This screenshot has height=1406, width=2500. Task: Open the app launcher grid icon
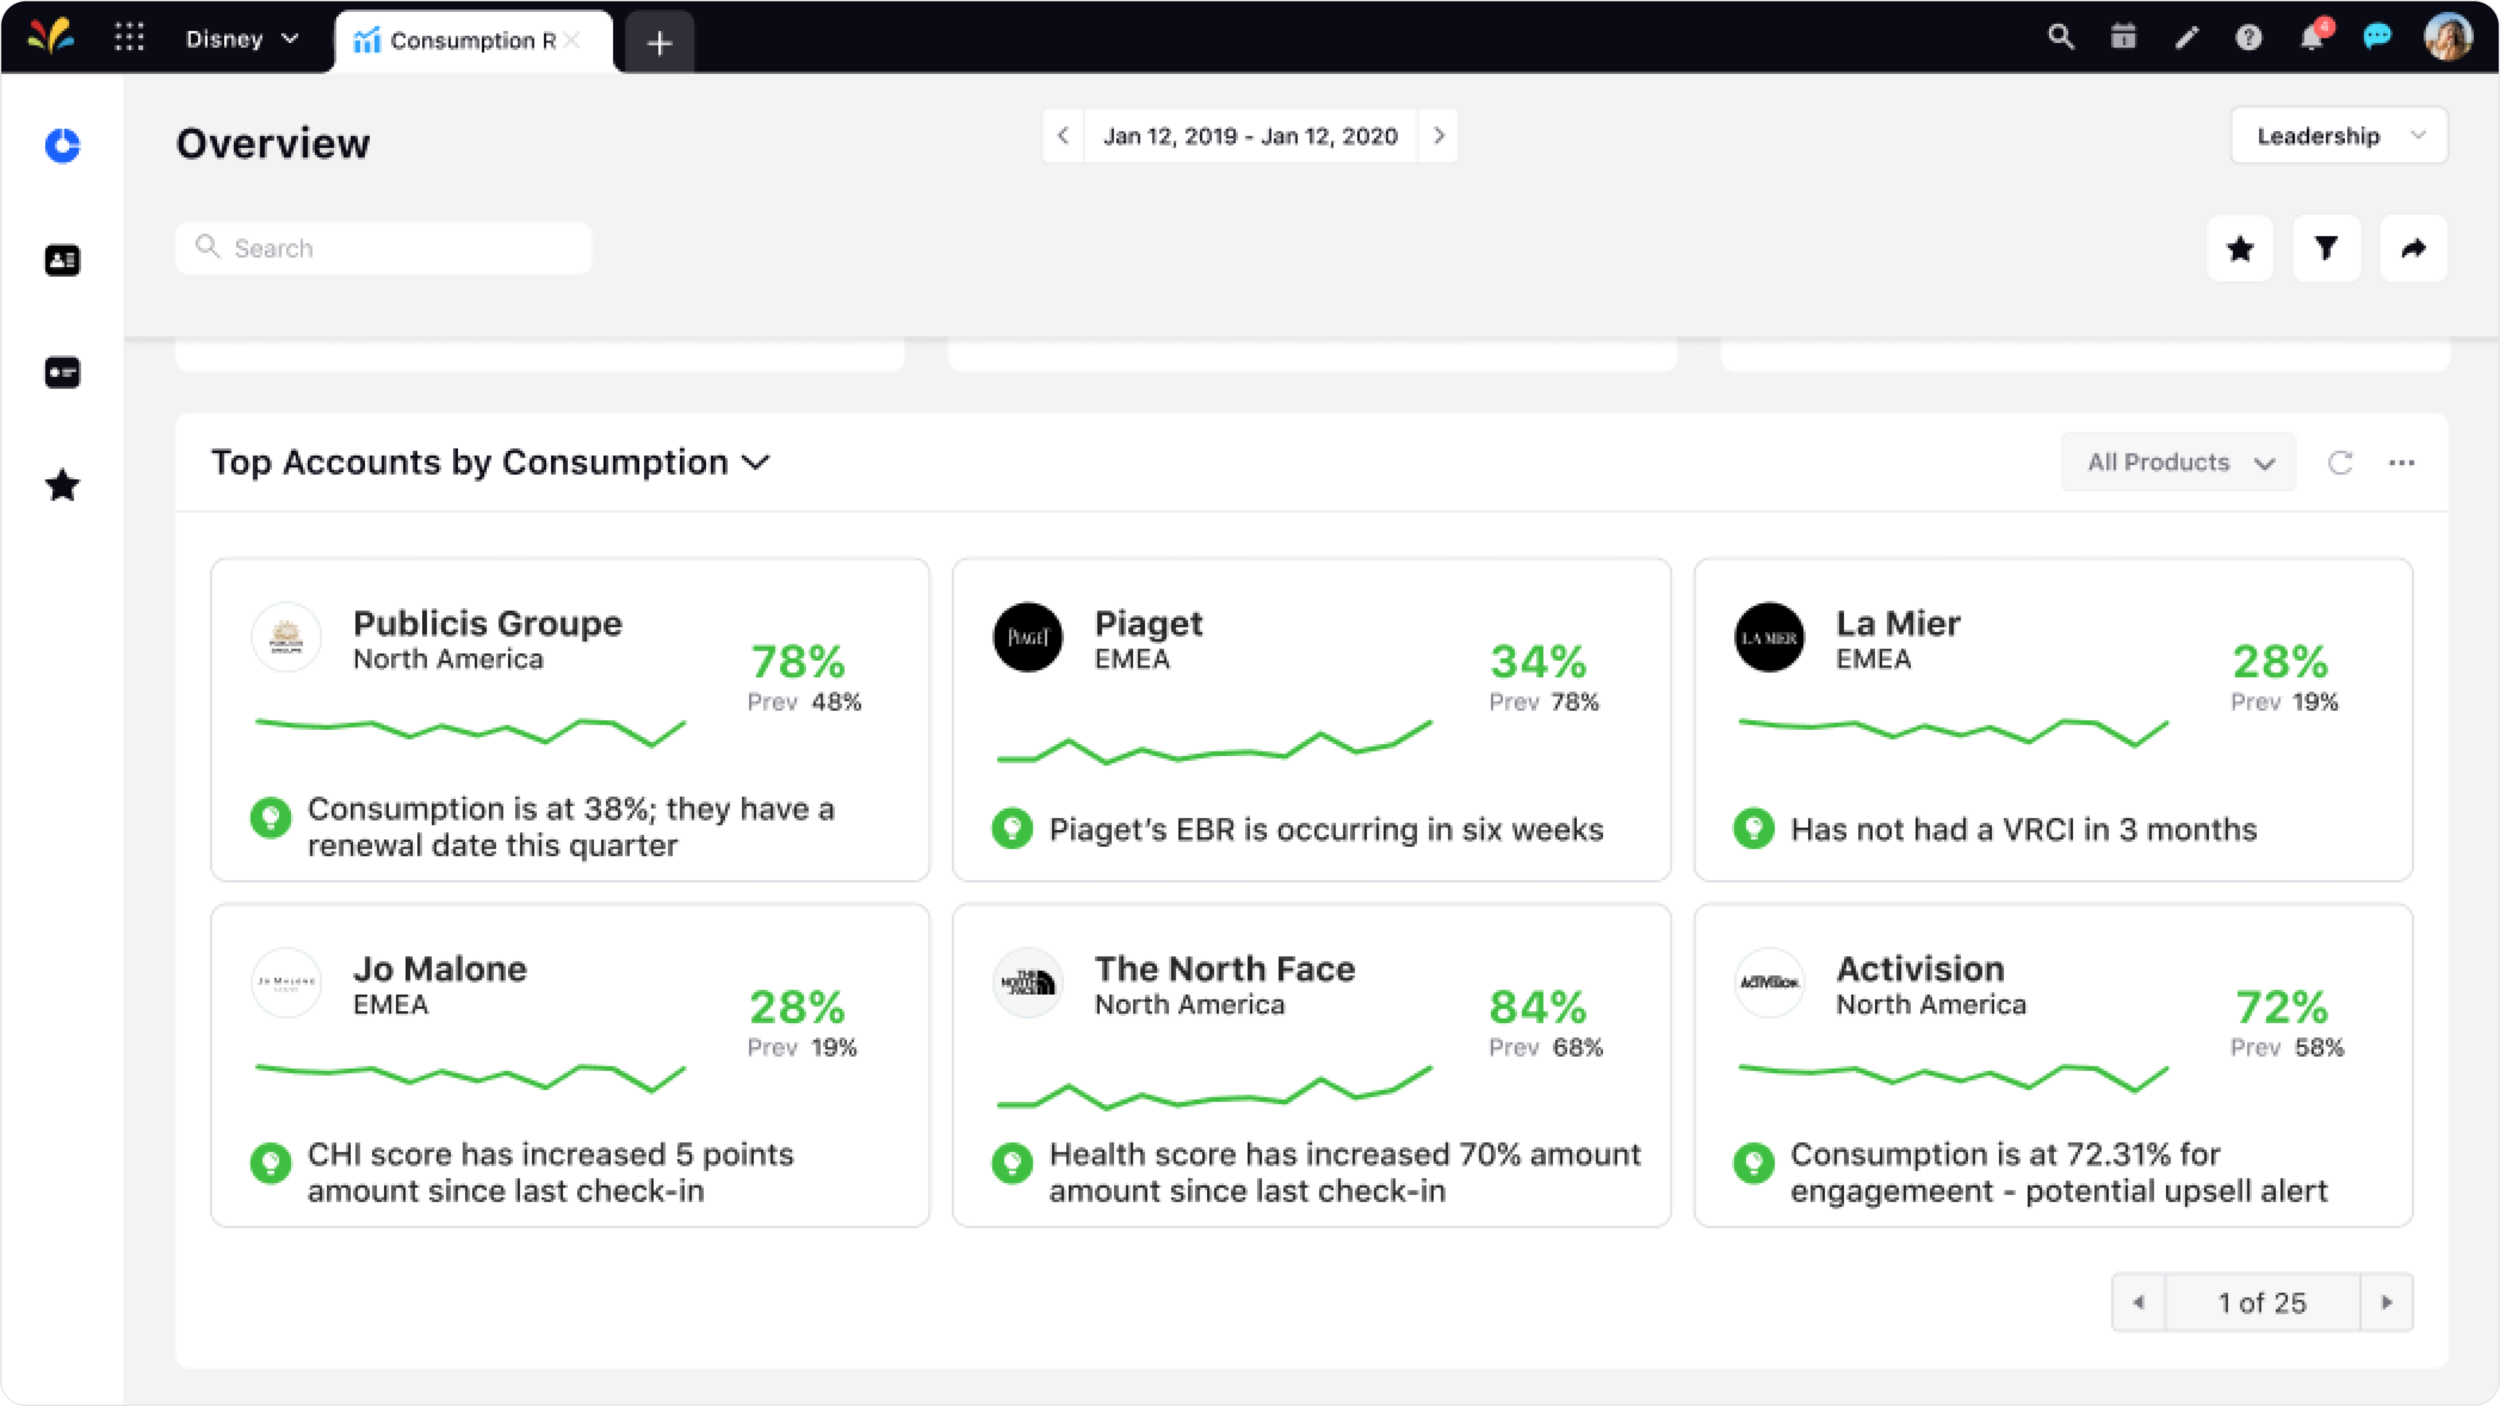[x=129, y=38]
